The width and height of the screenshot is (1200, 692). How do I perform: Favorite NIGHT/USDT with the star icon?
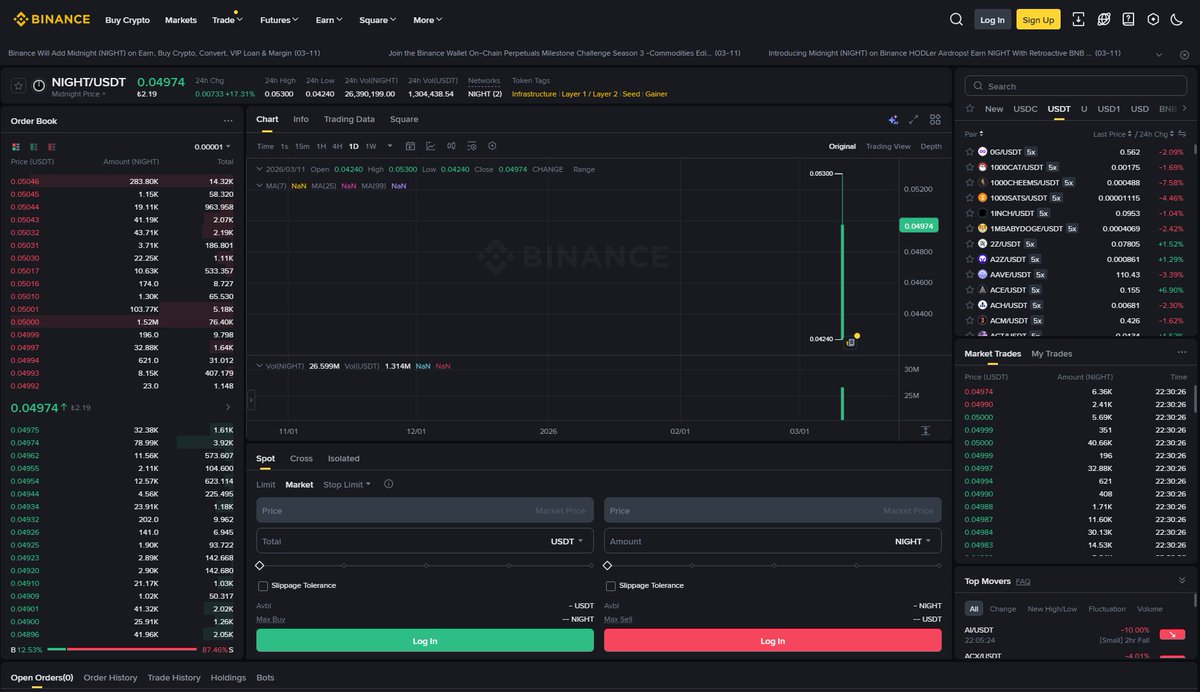[18, 86]
